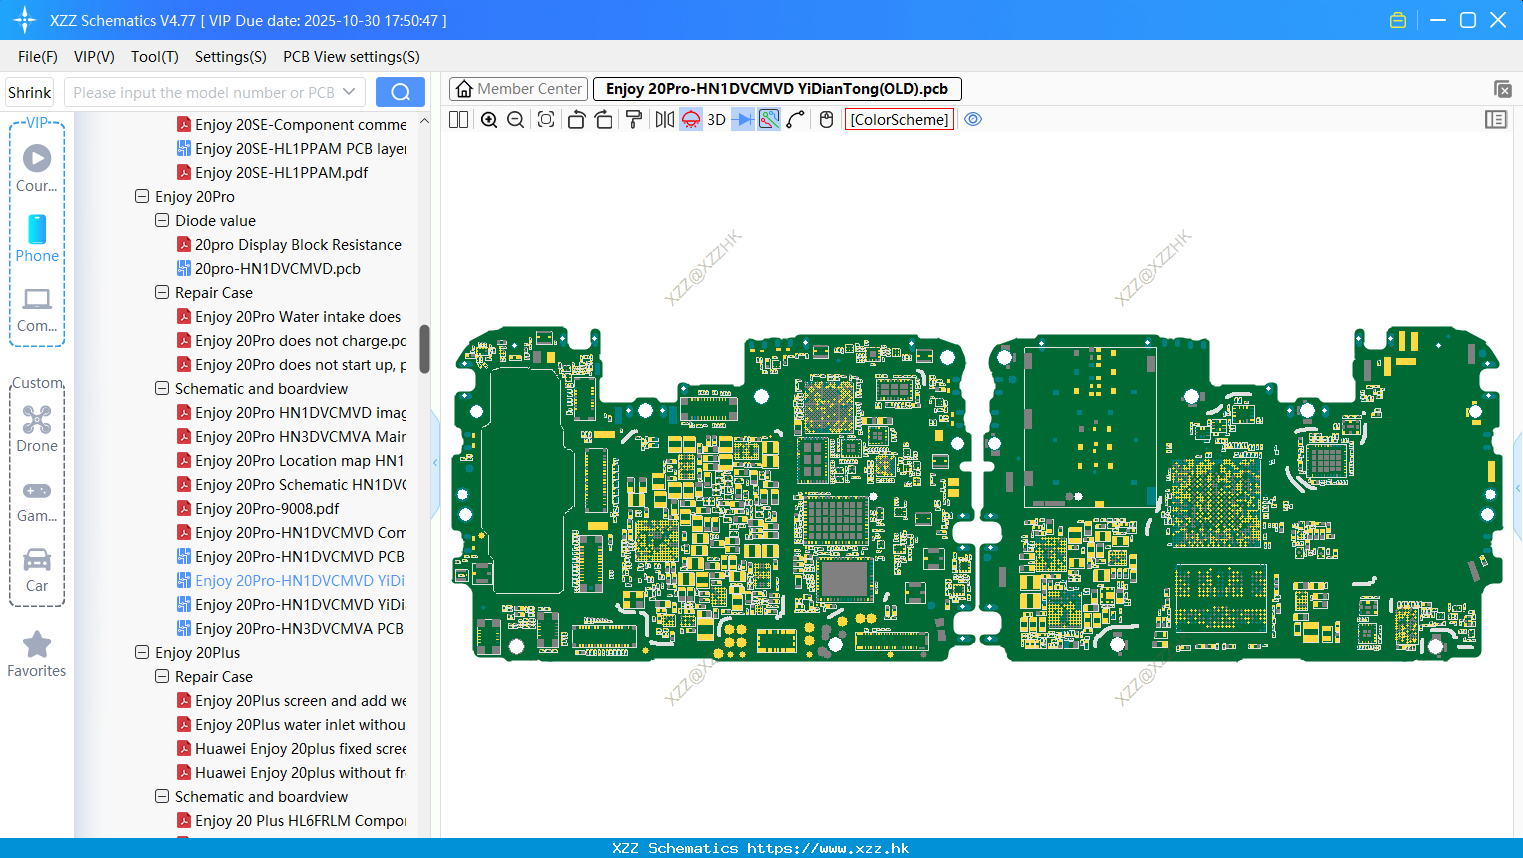Click the detach window icon
Viewport: 1523px width, 858px height.
point(1502,89)
